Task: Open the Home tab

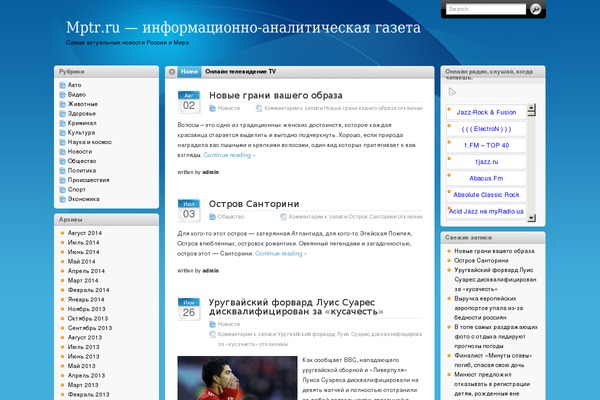Action: [189, 72]
